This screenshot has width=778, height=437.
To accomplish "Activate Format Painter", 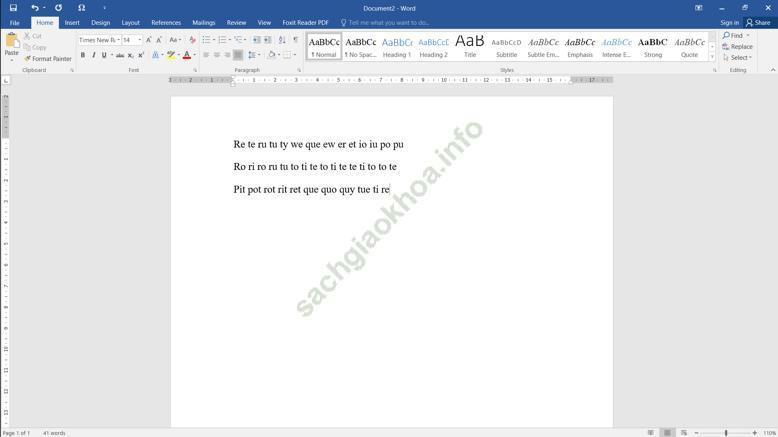I will coord(48,59).
